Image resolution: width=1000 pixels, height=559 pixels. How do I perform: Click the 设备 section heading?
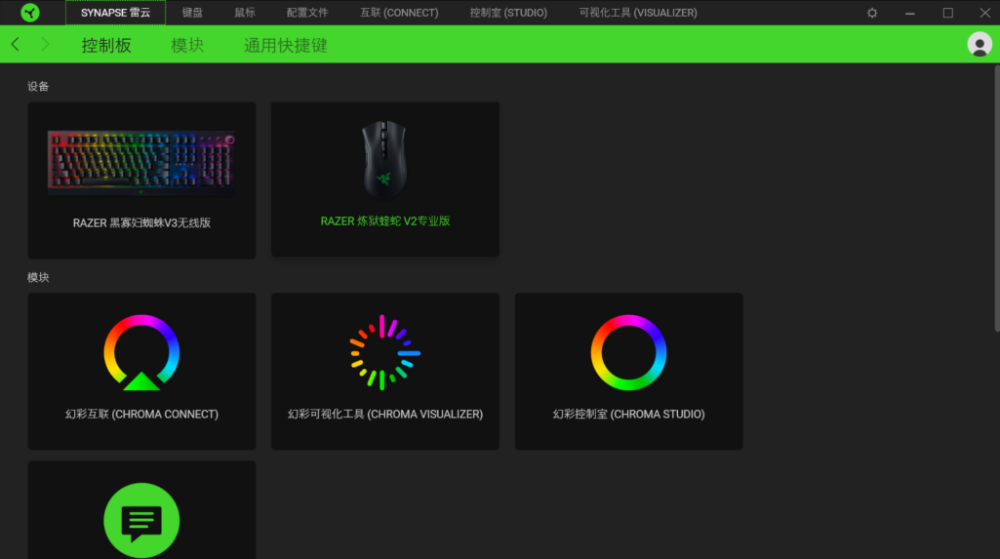38,87
